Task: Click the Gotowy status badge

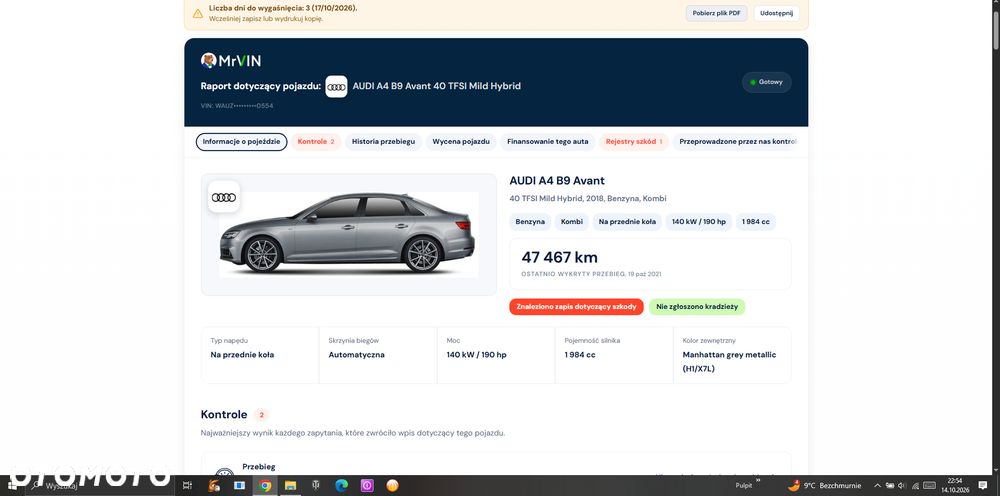Action: (x=767, y=82)
